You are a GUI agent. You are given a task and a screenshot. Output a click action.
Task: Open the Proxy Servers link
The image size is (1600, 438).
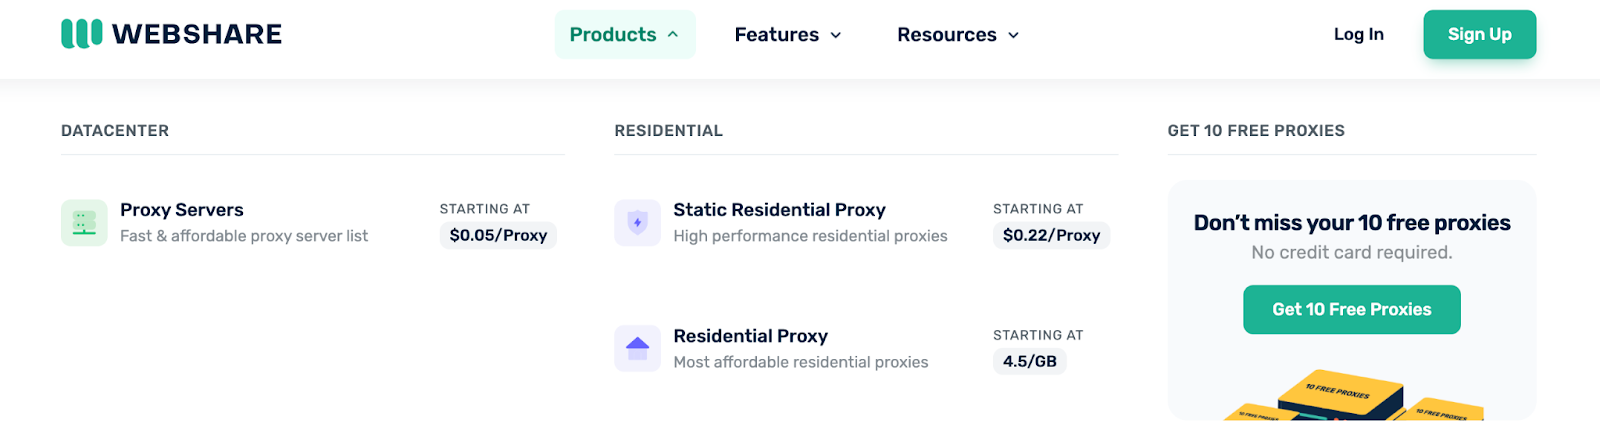(x=182, y=210)
